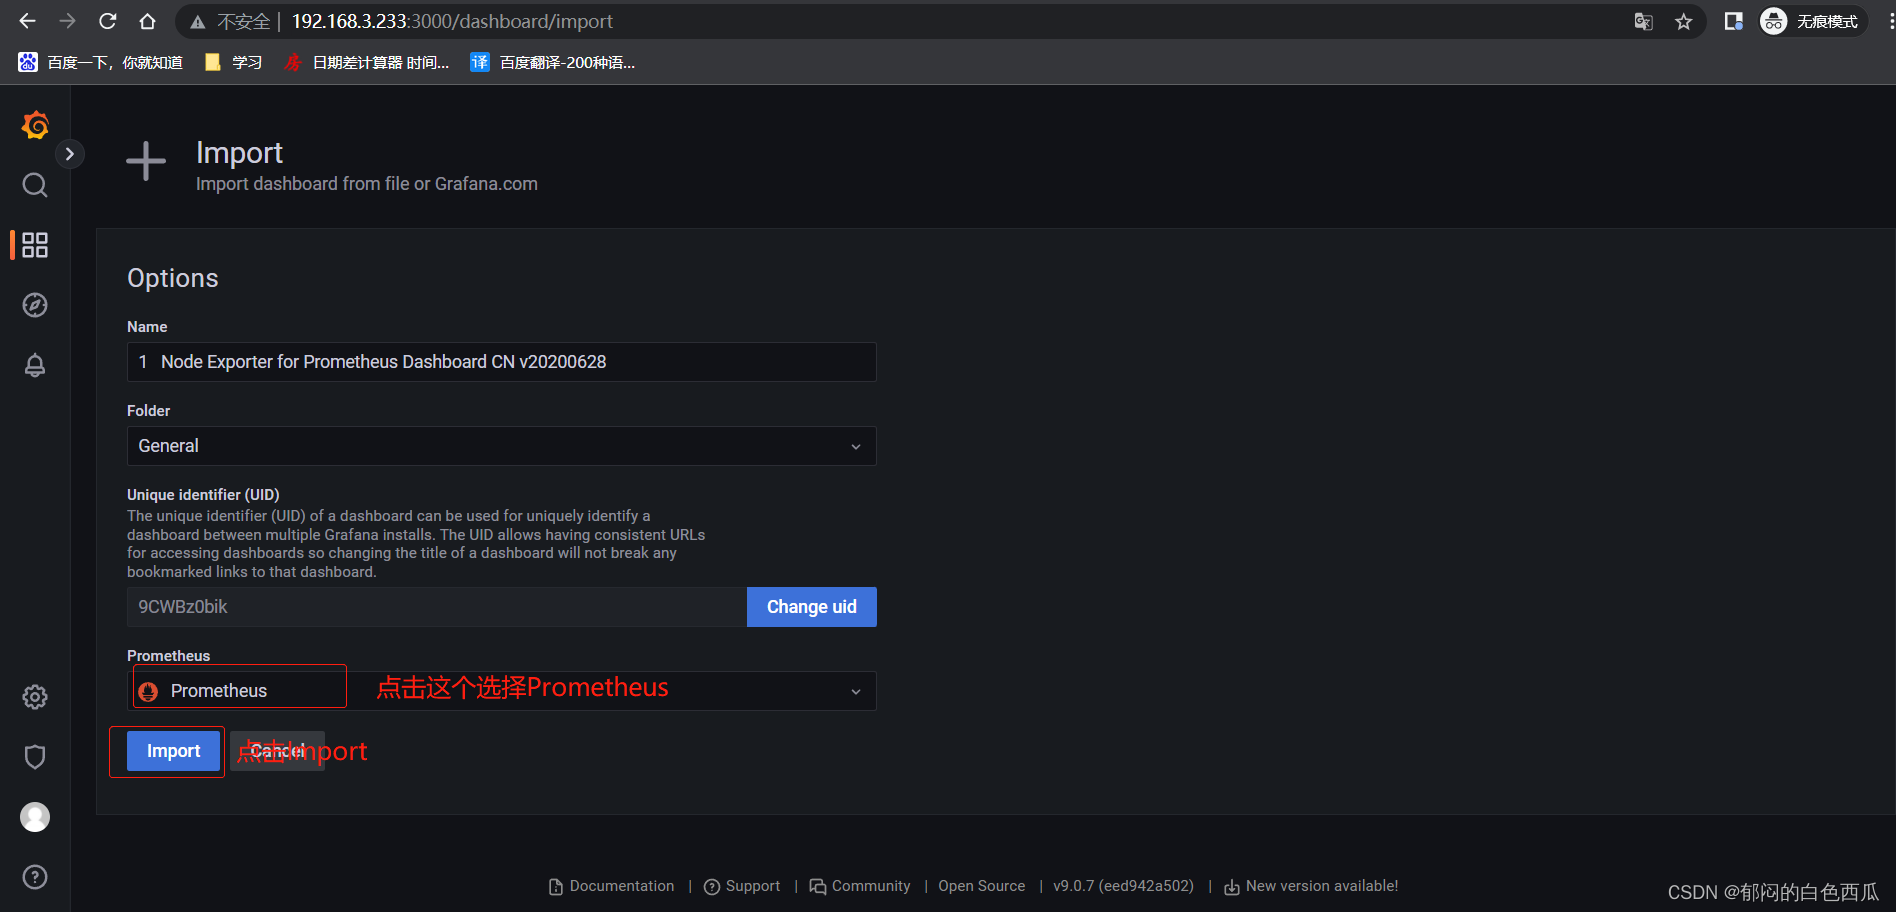Open the Explore compass icon
This screenshot has height=912, width=1896.
(x=35, y=305)
